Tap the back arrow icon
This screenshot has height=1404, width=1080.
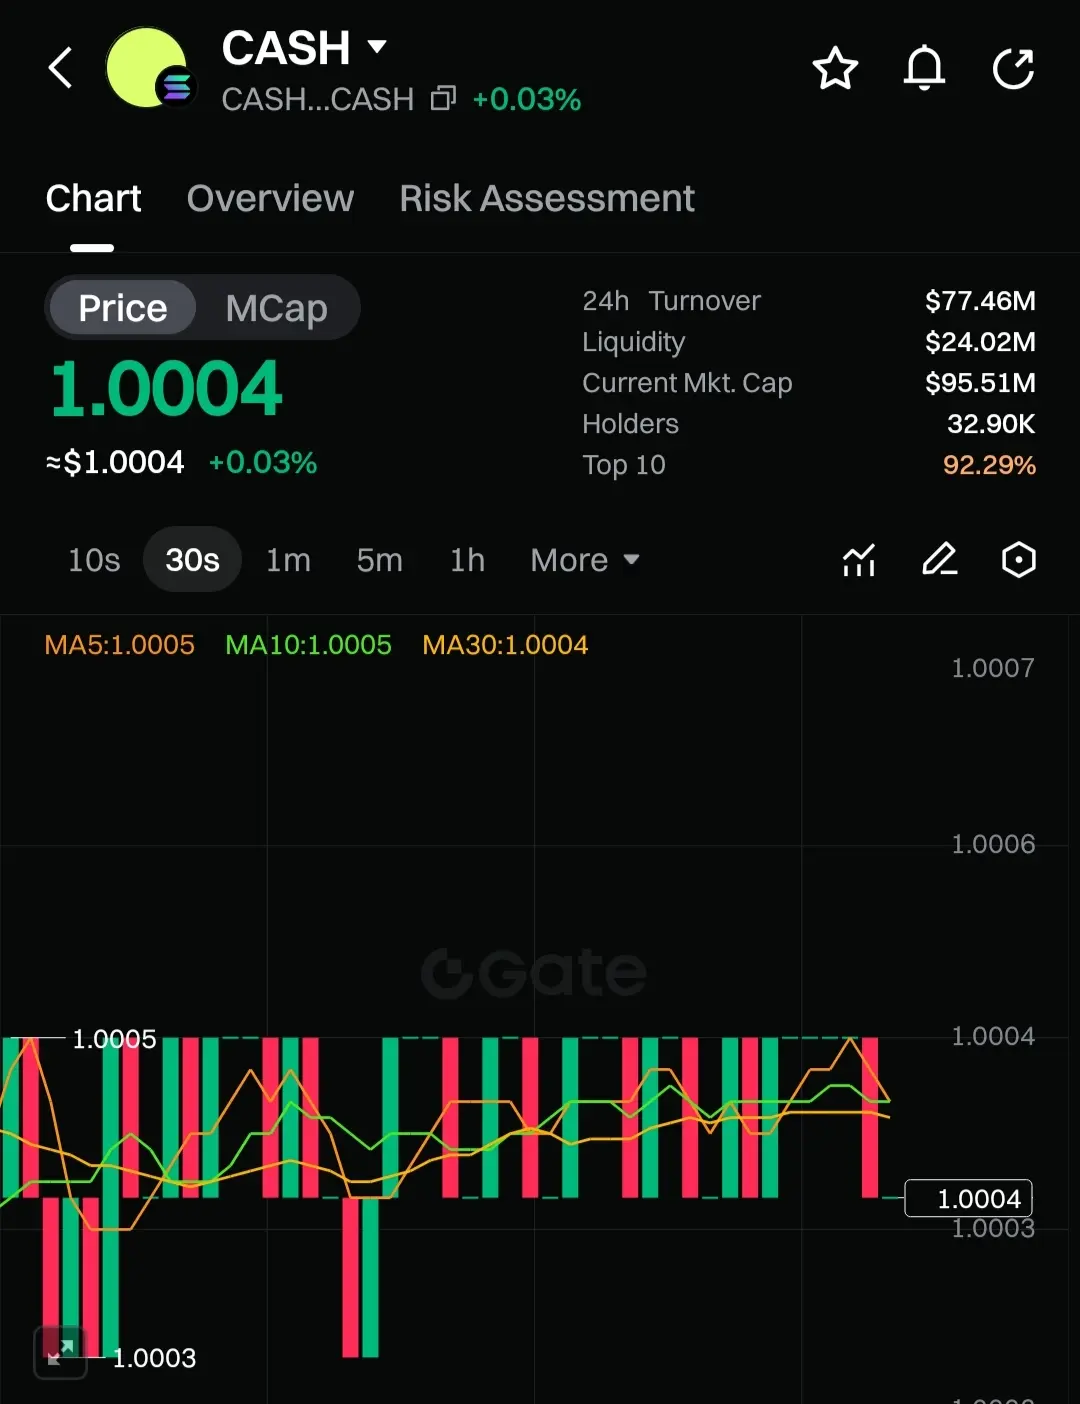61,69
